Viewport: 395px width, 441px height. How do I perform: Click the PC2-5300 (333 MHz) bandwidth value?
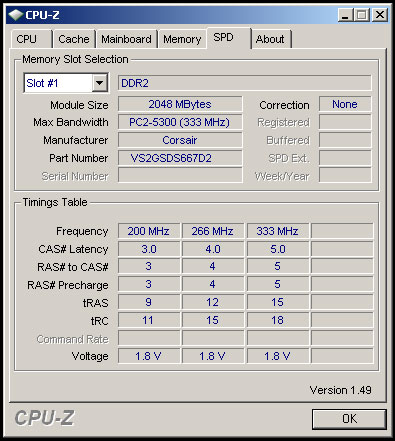(180, 122)
